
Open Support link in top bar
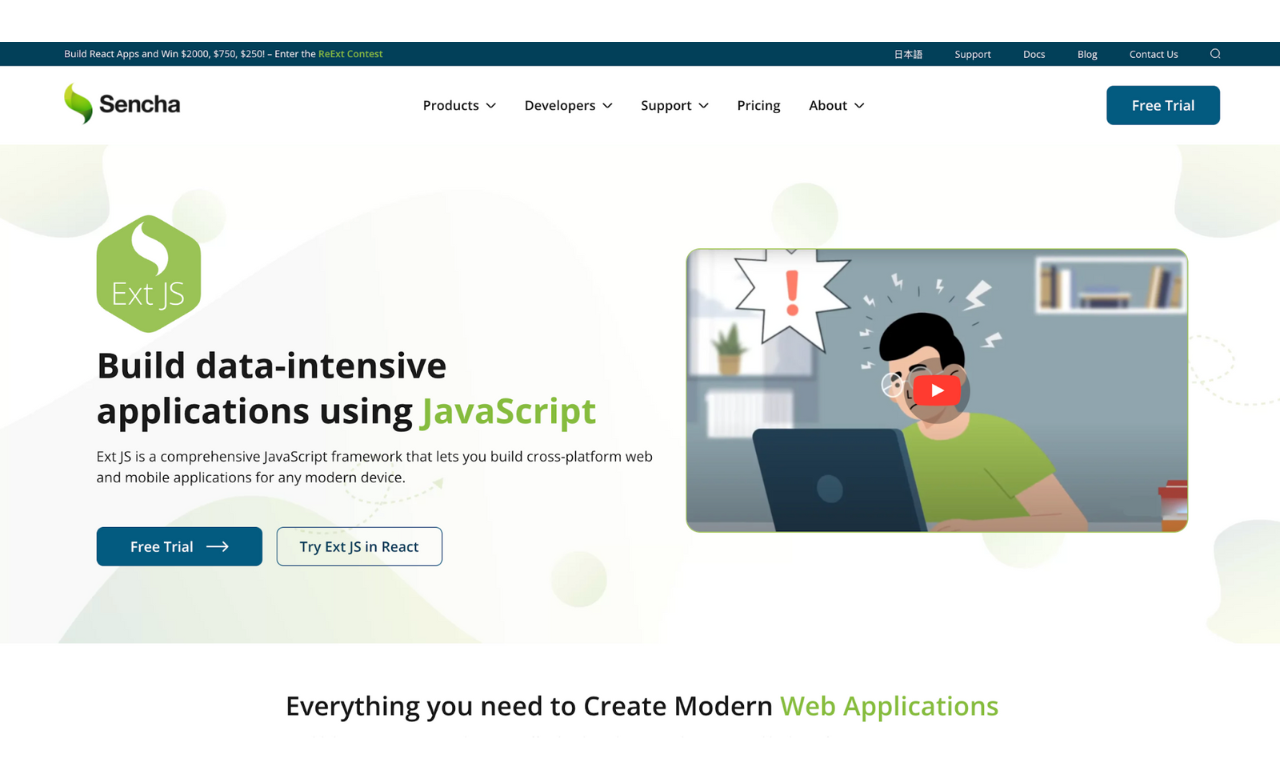tap(972, 54)
